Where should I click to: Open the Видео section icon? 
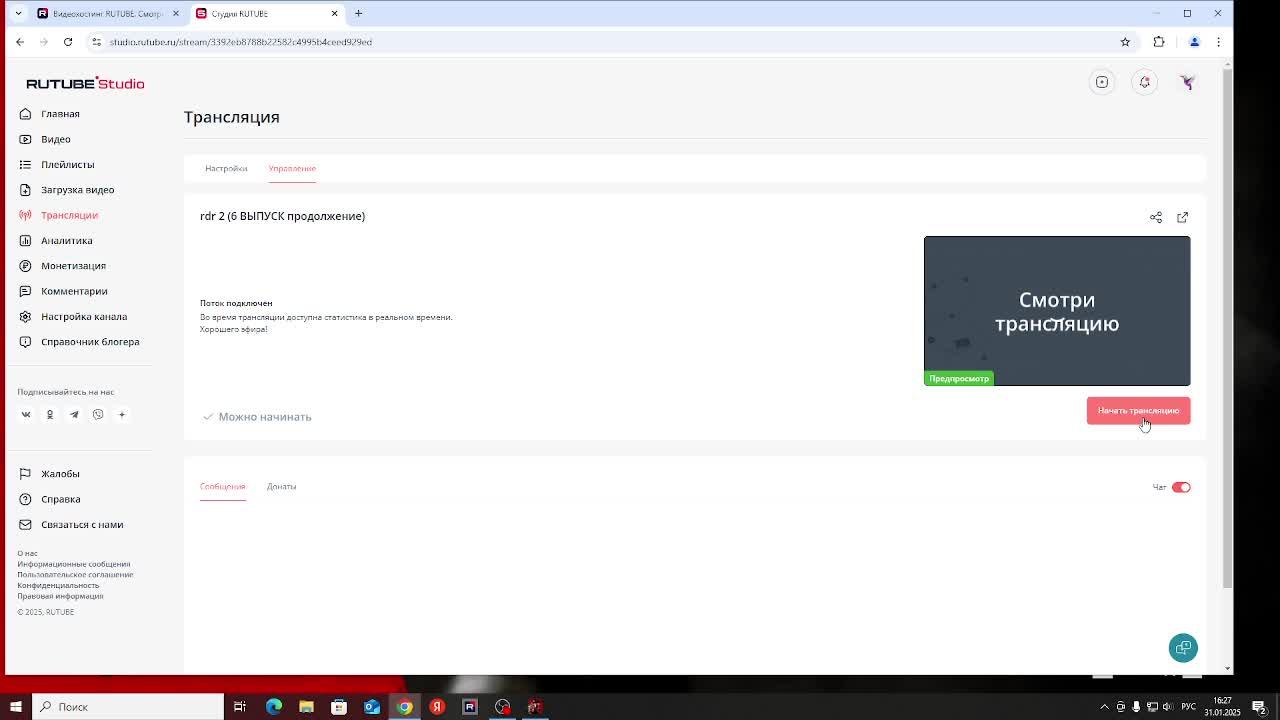coord(25,139)
